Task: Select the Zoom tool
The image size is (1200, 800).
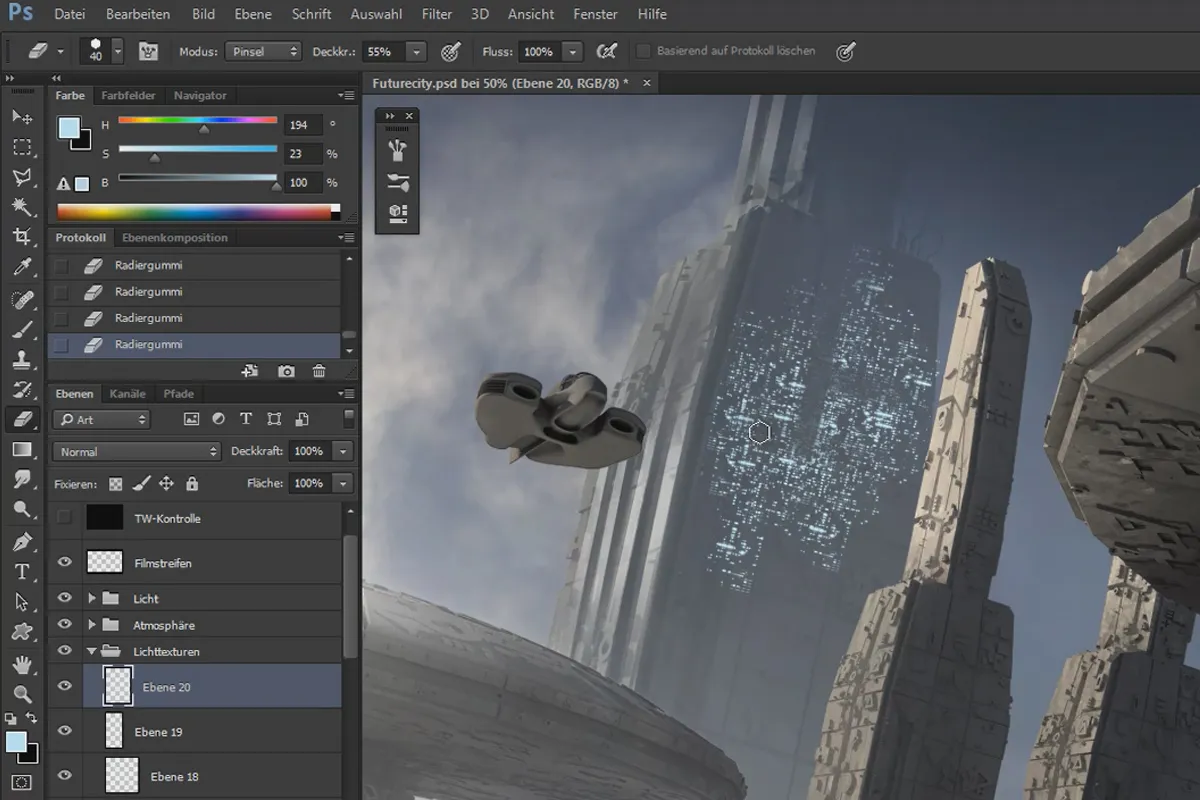Action: 21,694
